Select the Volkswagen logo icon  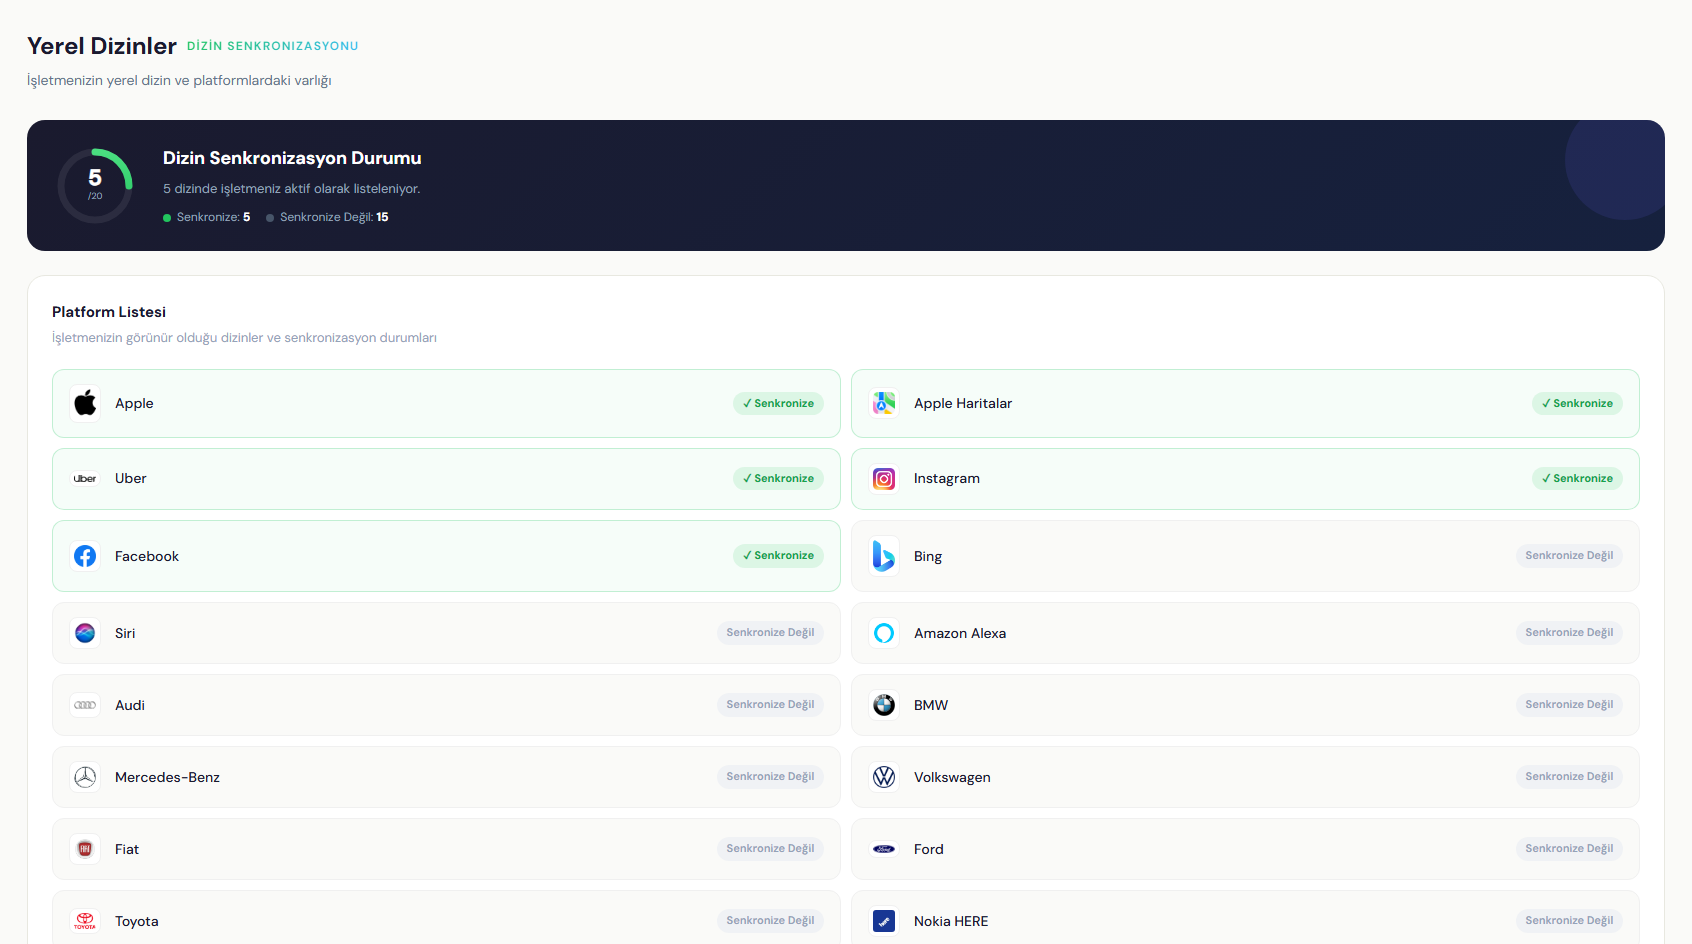click(x=884, y=777)
